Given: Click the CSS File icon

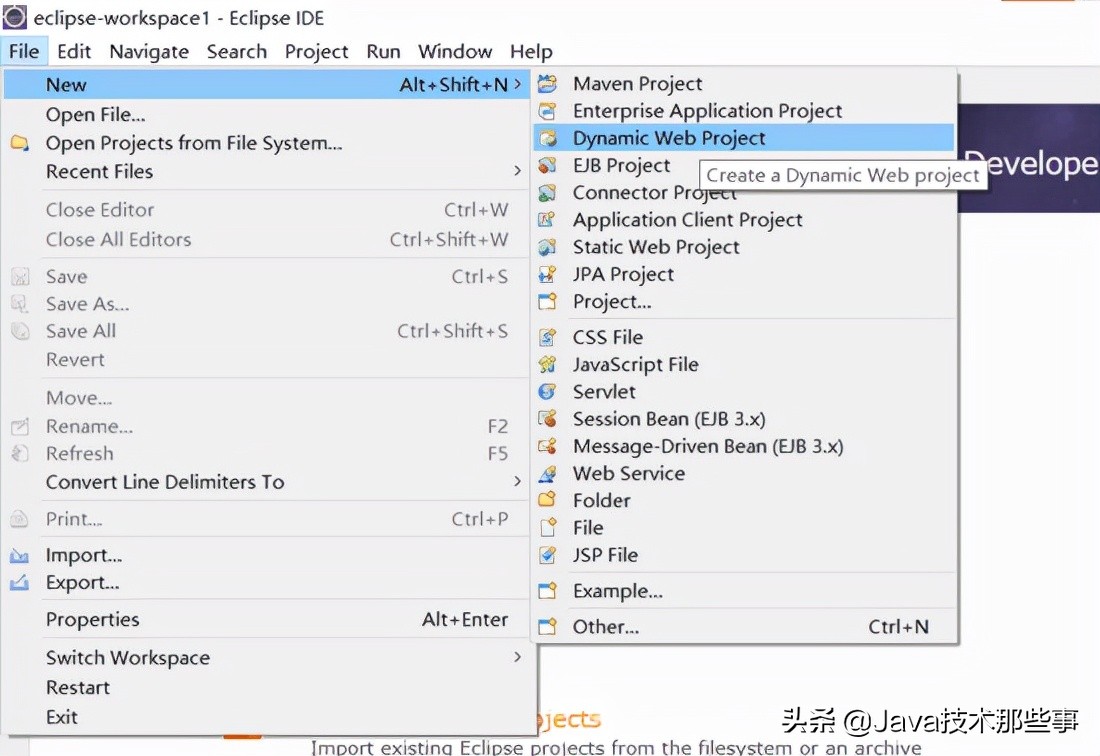Looking at the screenshot, I should click(x=547, y=337).
